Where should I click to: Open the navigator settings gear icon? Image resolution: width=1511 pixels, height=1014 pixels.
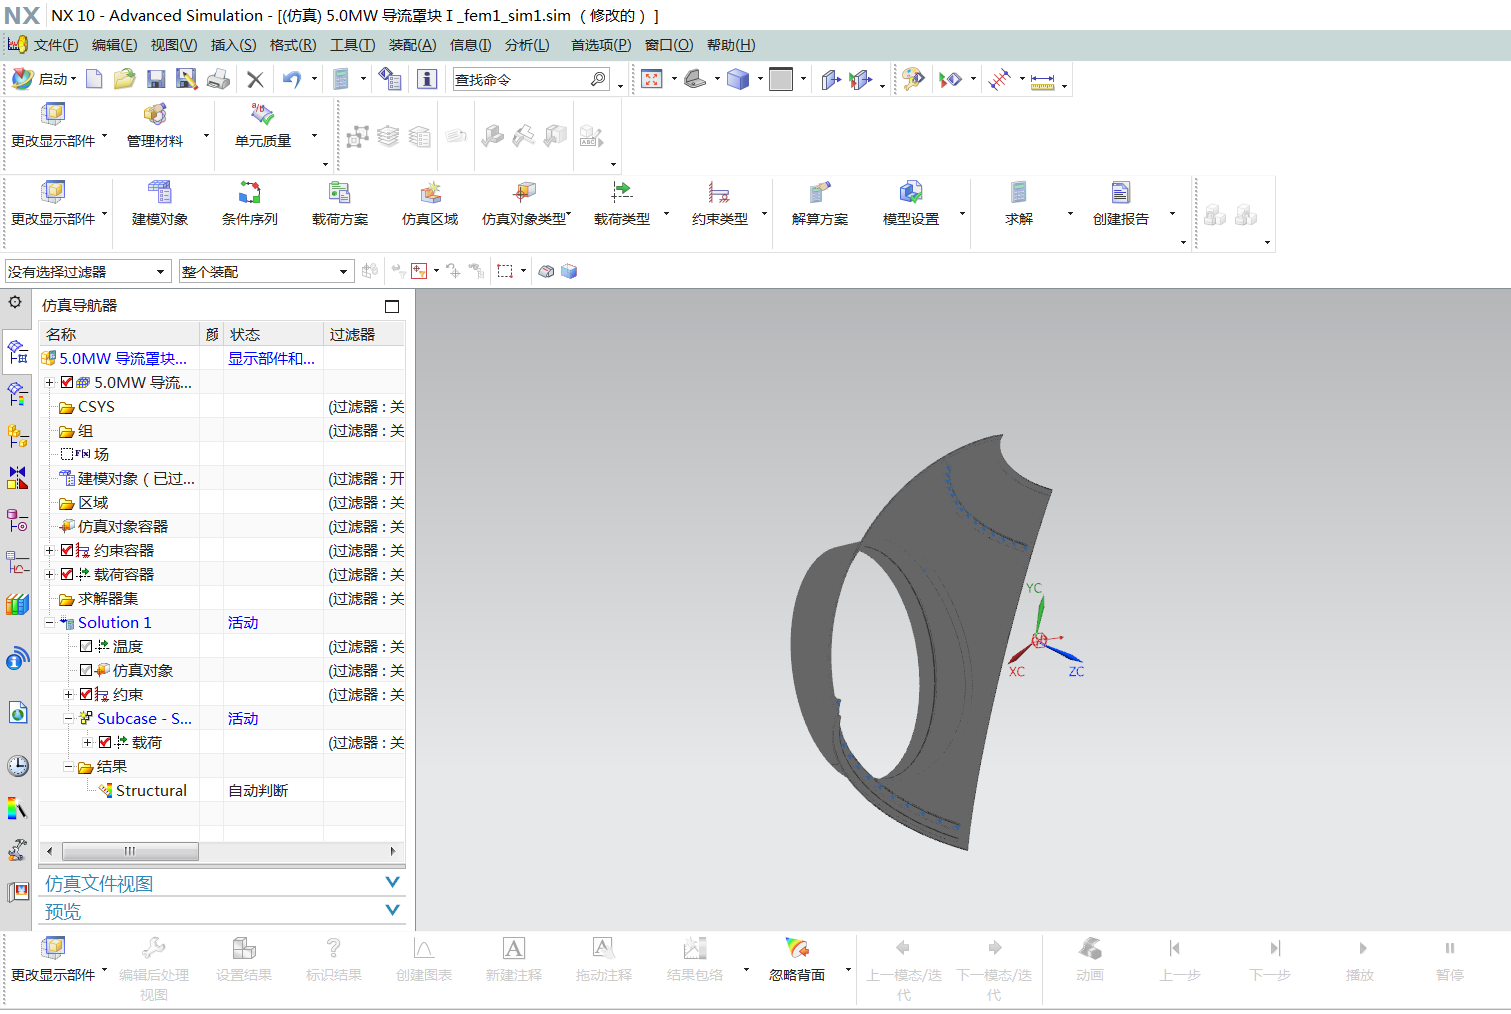[x=15, y=302]
